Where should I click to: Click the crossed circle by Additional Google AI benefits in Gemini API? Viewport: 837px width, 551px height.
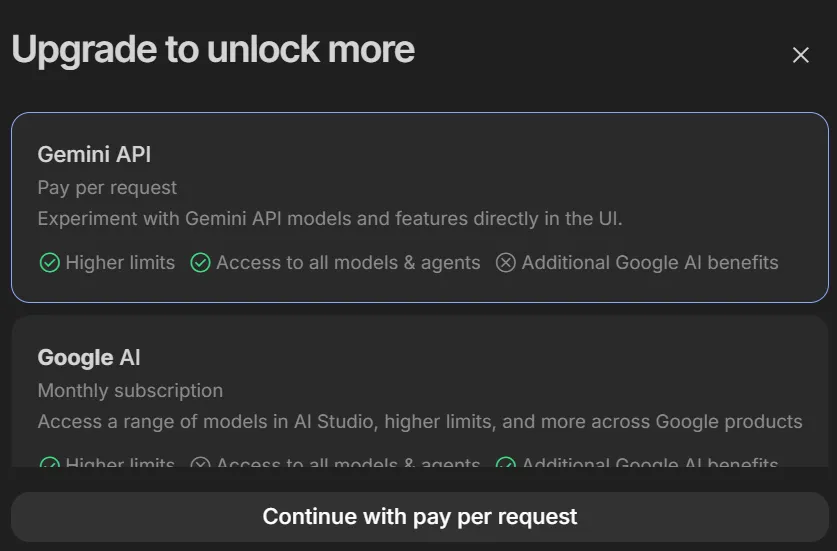(x=506, y=263)
